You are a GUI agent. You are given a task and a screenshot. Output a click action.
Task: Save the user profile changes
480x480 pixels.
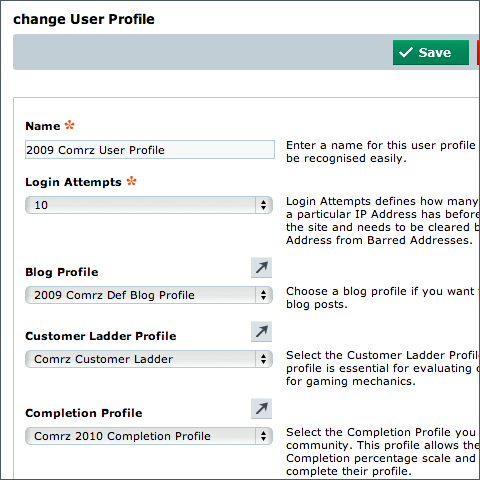[431, 52]
